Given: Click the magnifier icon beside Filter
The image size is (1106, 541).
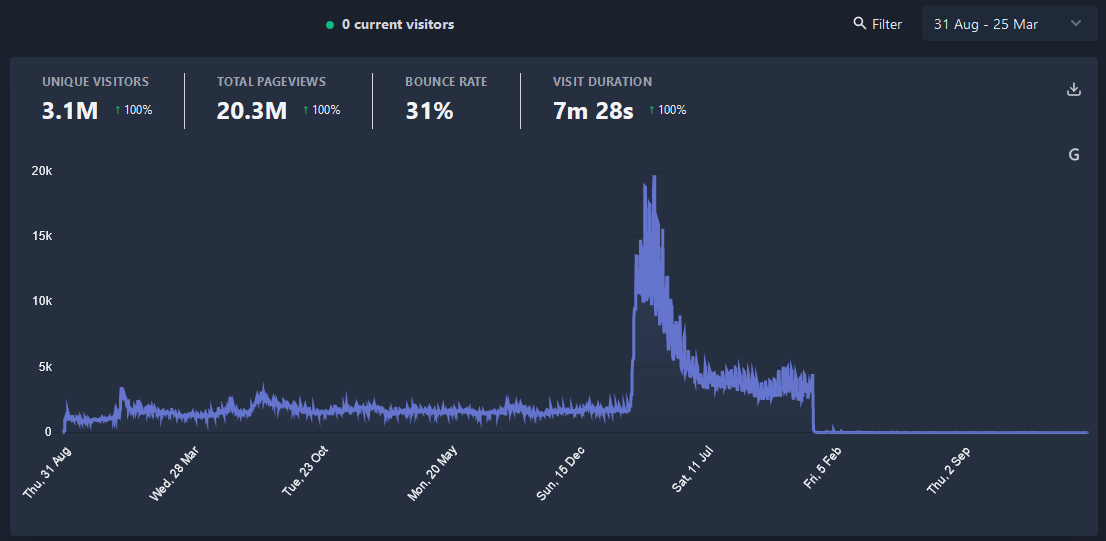Looking at the screenshot, I should click(x=859, y=23).
